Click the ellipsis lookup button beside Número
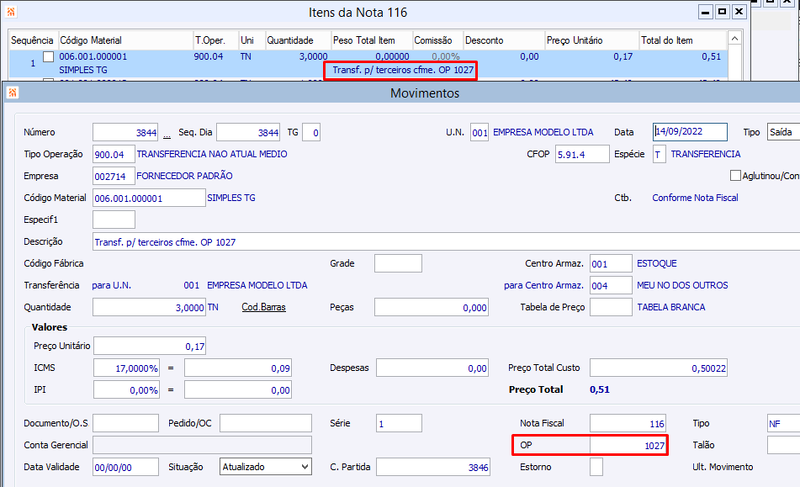 (x=167, y=133)
